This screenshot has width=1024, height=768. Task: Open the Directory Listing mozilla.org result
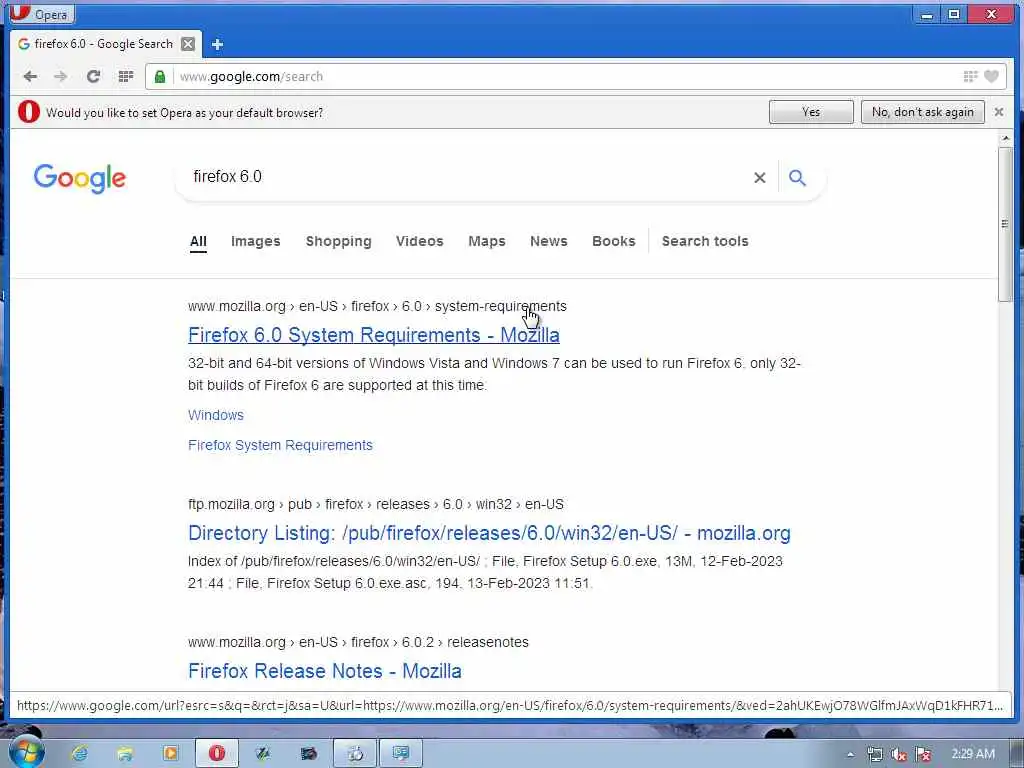point(489,534)
